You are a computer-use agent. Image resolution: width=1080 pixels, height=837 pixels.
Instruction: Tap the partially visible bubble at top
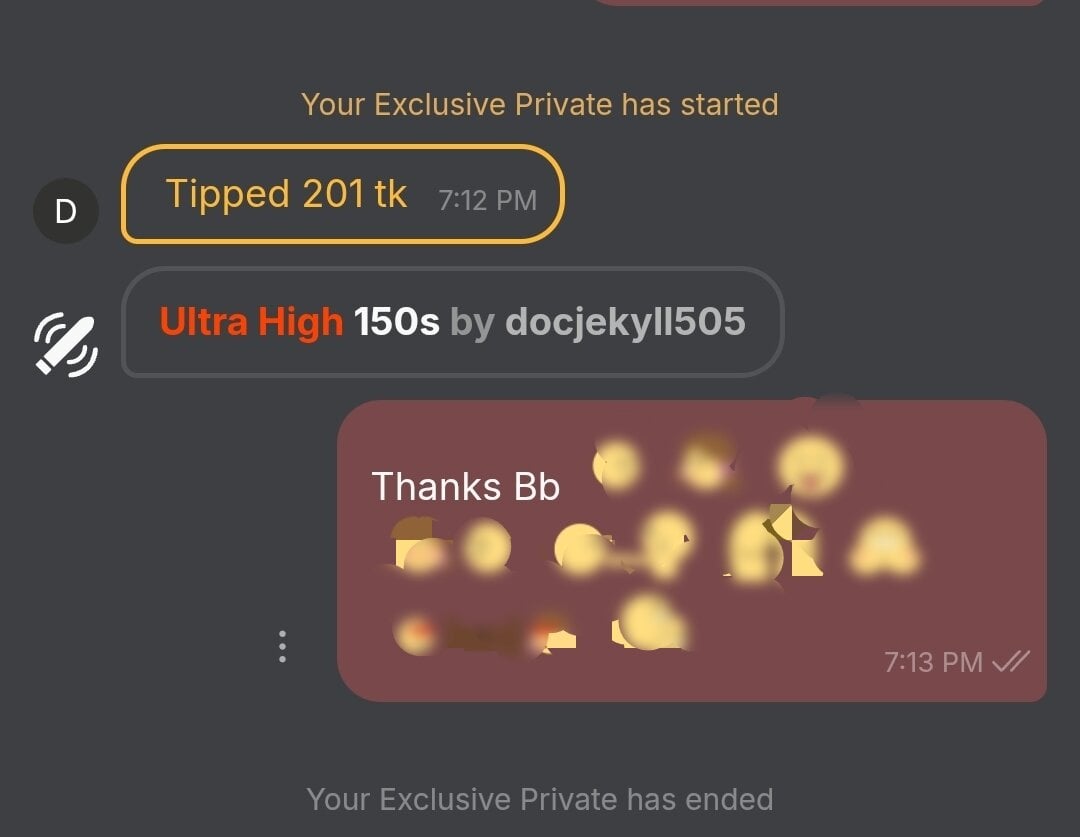click(820, 3)
